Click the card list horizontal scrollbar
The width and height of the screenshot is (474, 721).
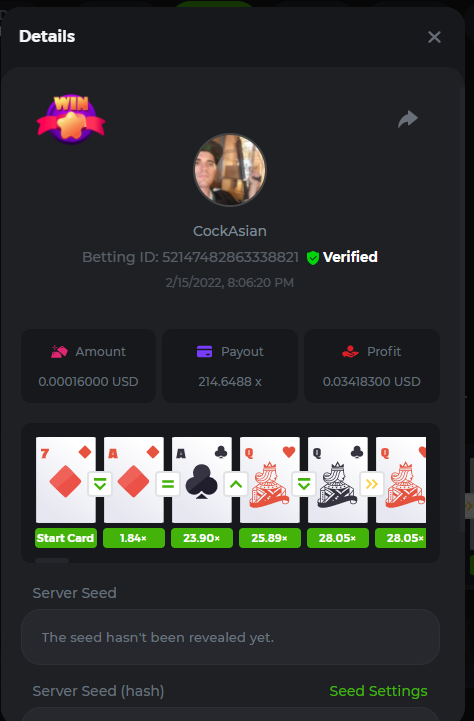pos(52,561)
